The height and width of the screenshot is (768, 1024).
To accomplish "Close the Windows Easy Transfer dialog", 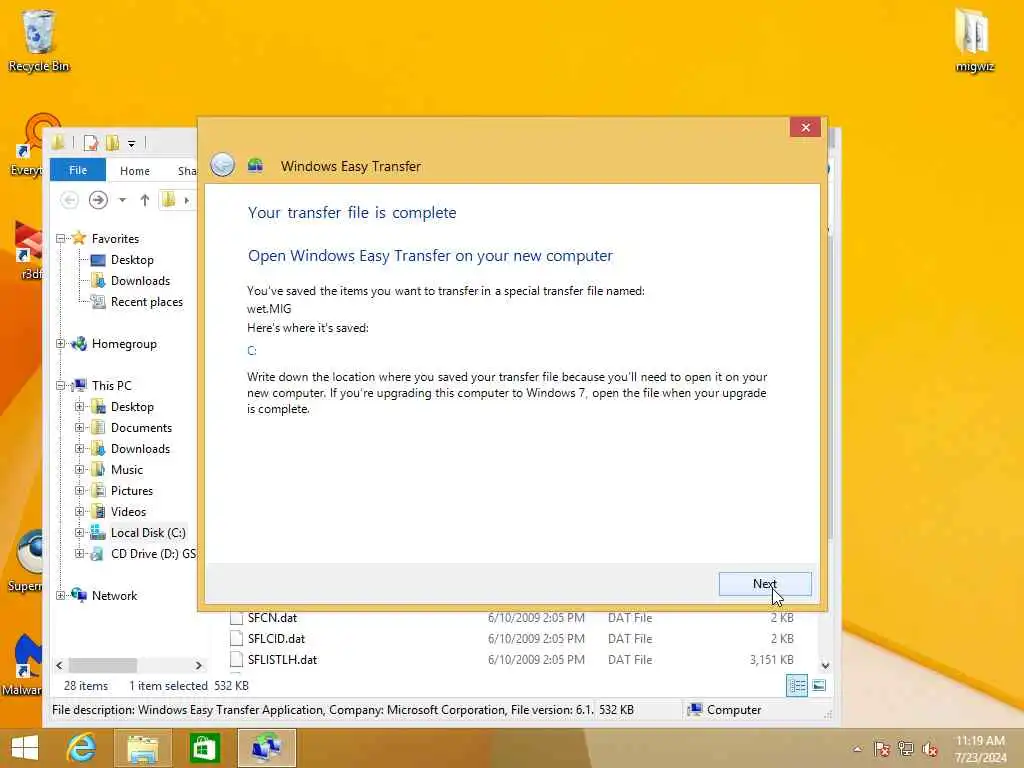I will (x=805, y=127).
